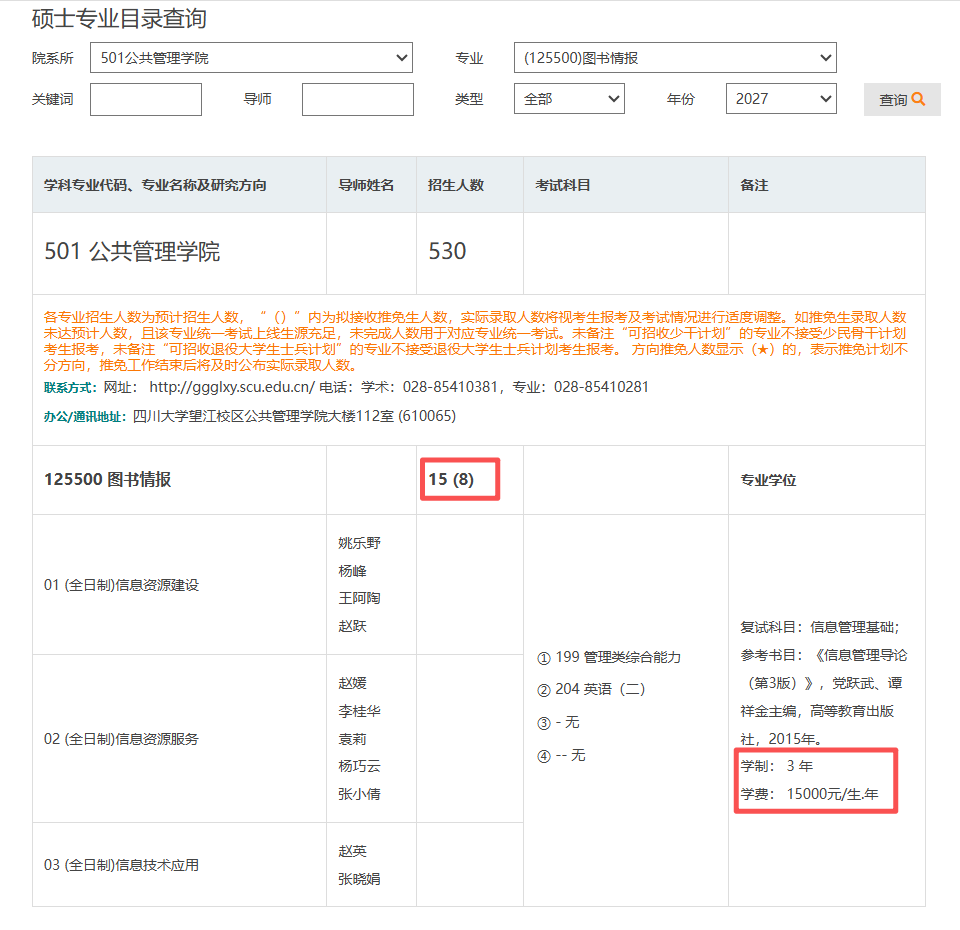
Task: Select direction 03 信息技术应用
Action: pos(121,865)
